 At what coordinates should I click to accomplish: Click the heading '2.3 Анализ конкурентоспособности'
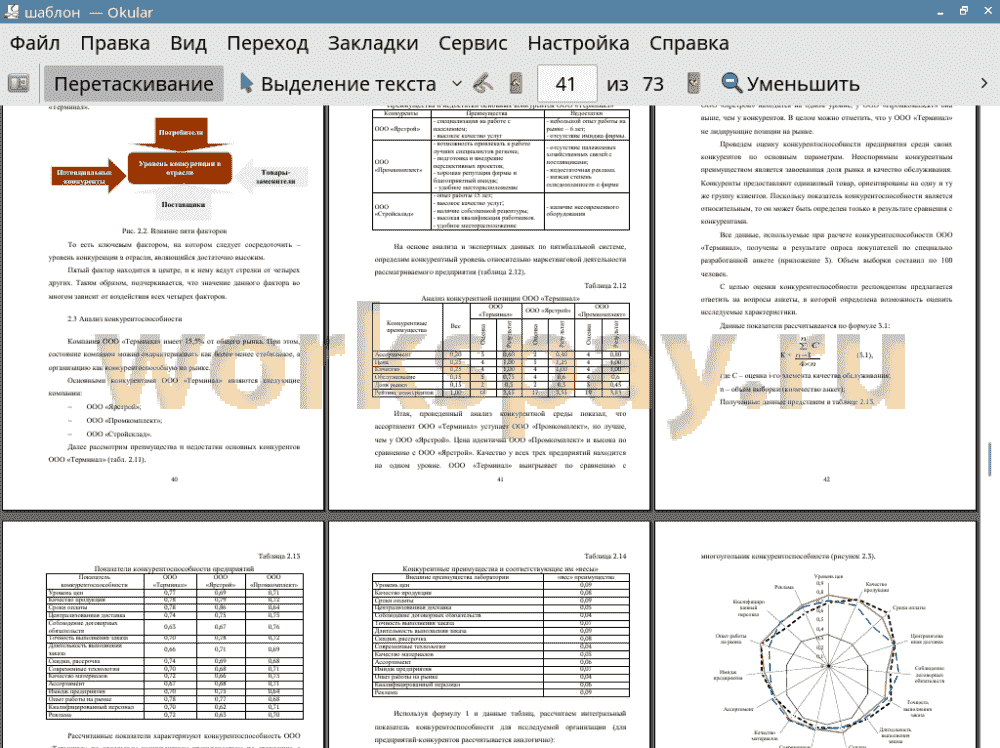point(125,319)
